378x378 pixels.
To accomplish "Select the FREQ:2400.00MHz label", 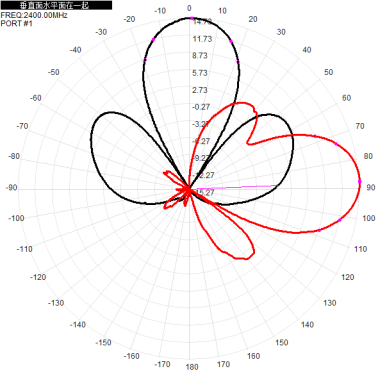I will [x=34, y=15].
